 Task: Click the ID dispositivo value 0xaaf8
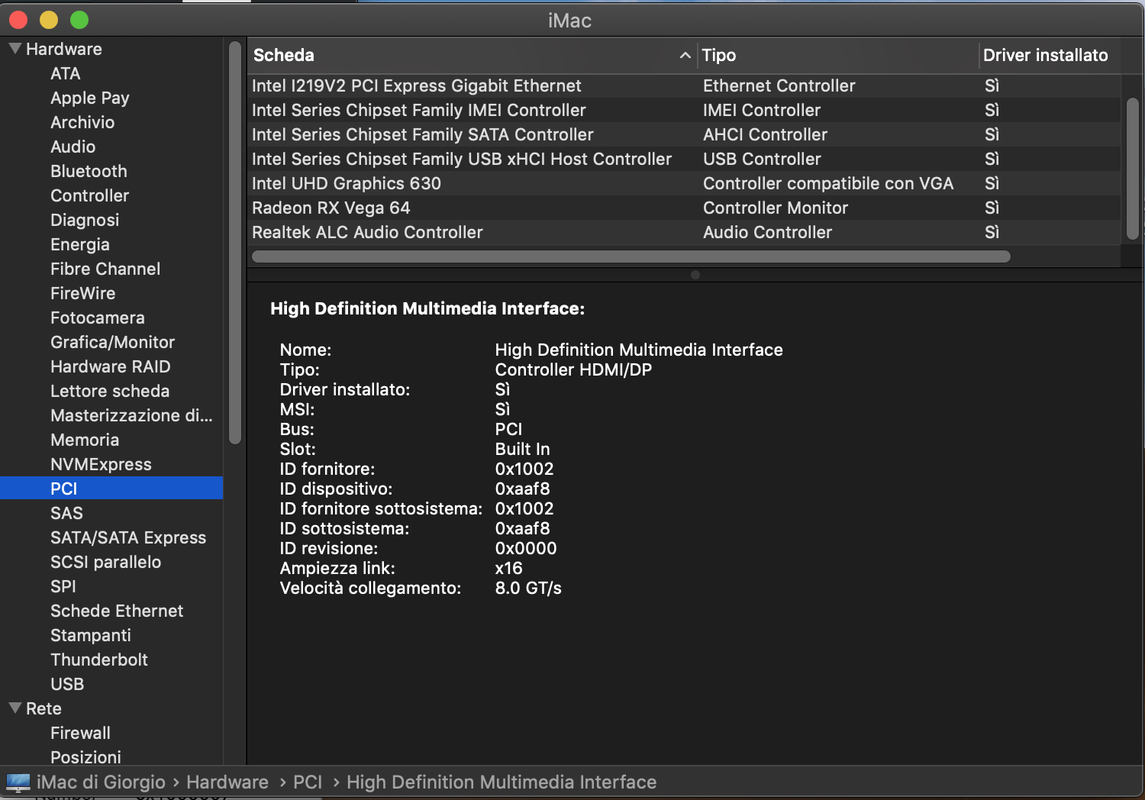[x=522, y=489]
